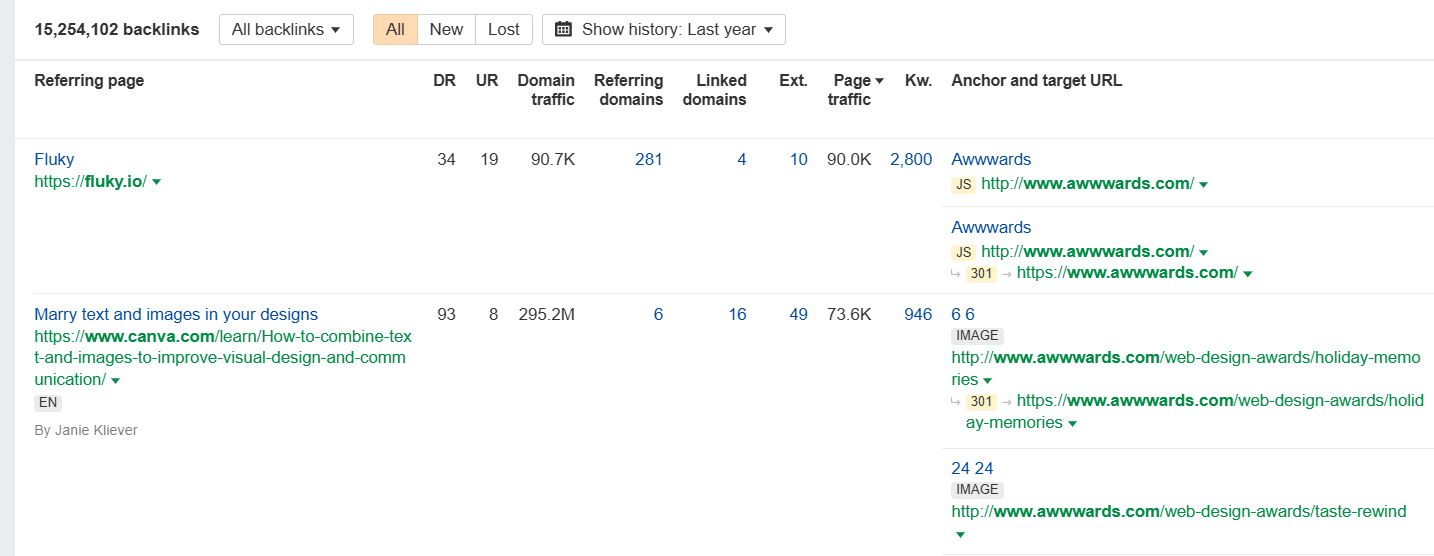Screen dimensions: 1434x556
Task: Switch to the New backlinks tab
Action: (446, 29)
